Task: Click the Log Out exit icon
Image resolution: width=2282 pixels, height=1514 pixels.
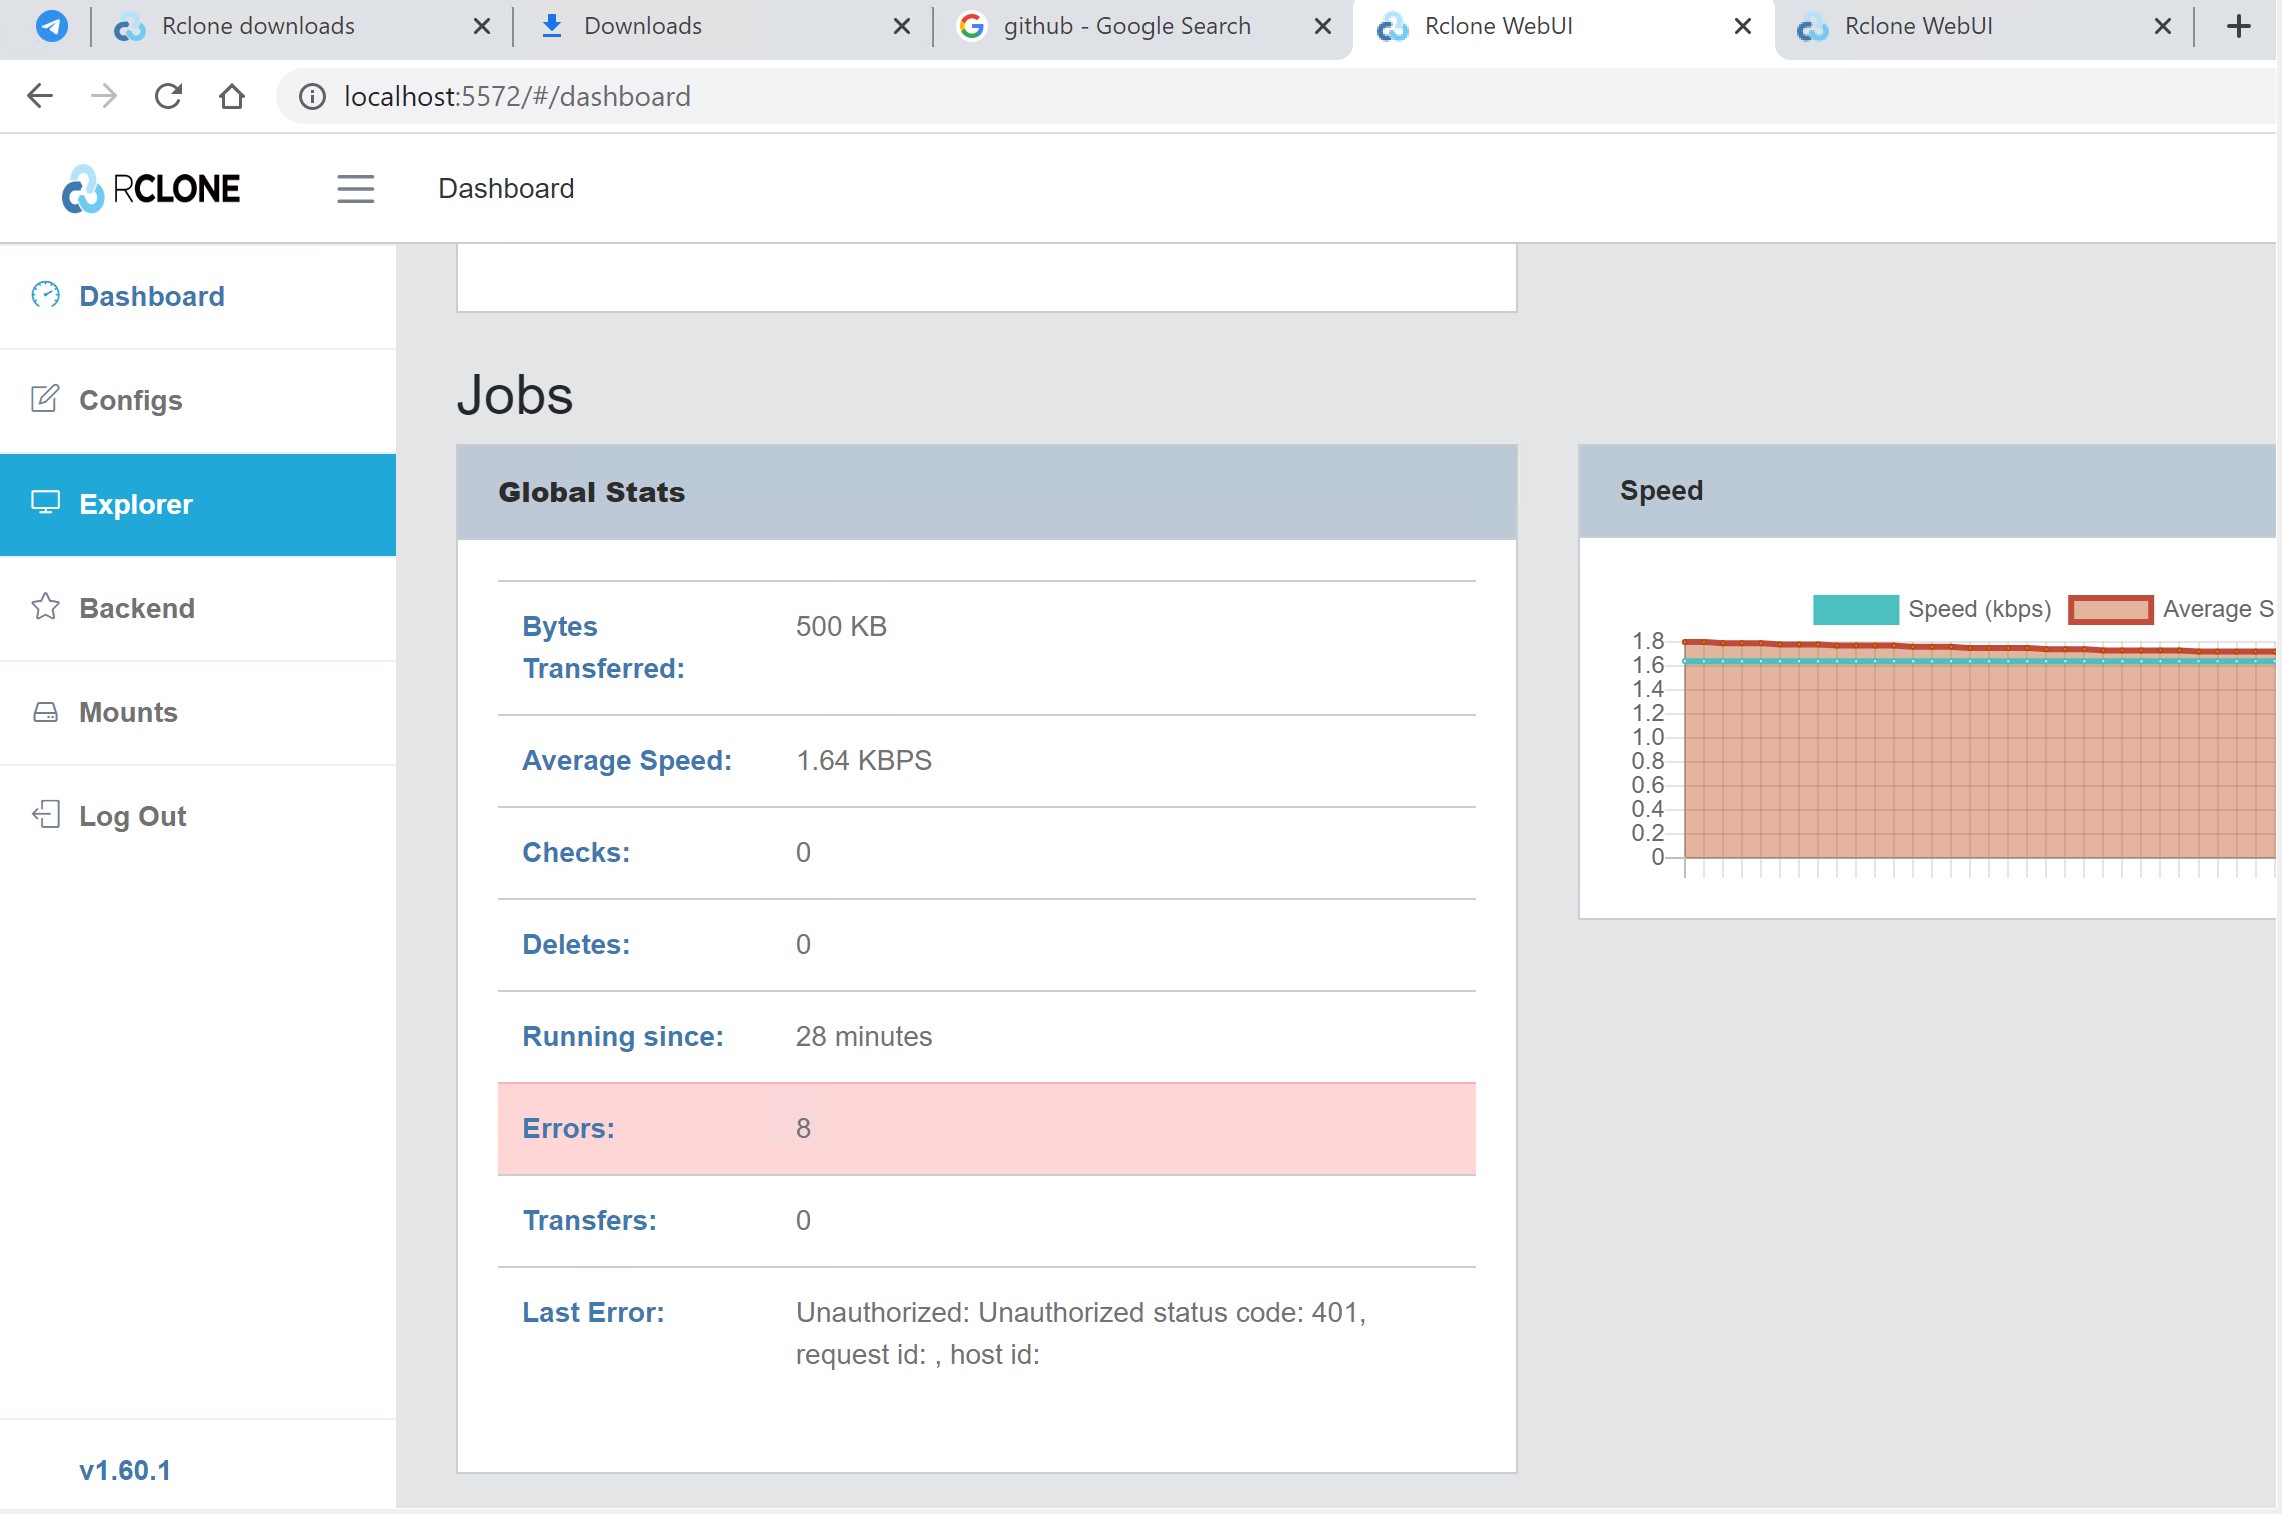Action: pyautogui.click(x=46, y=816)
